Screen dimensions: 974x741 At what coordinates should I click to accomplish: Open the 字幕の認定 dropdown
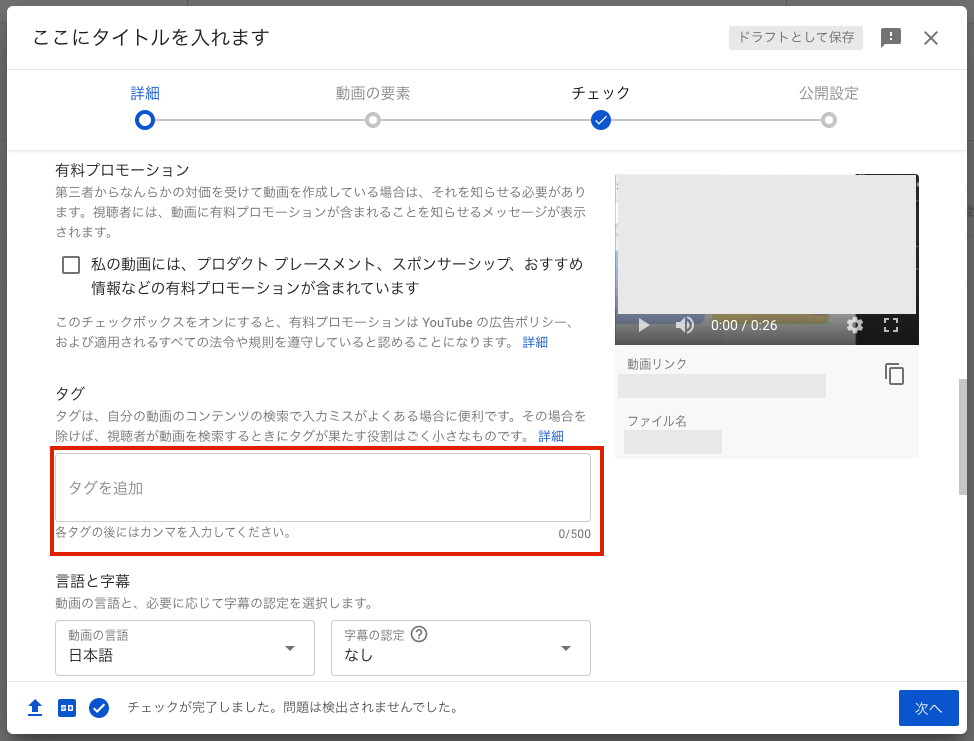[x=460, y=647]
